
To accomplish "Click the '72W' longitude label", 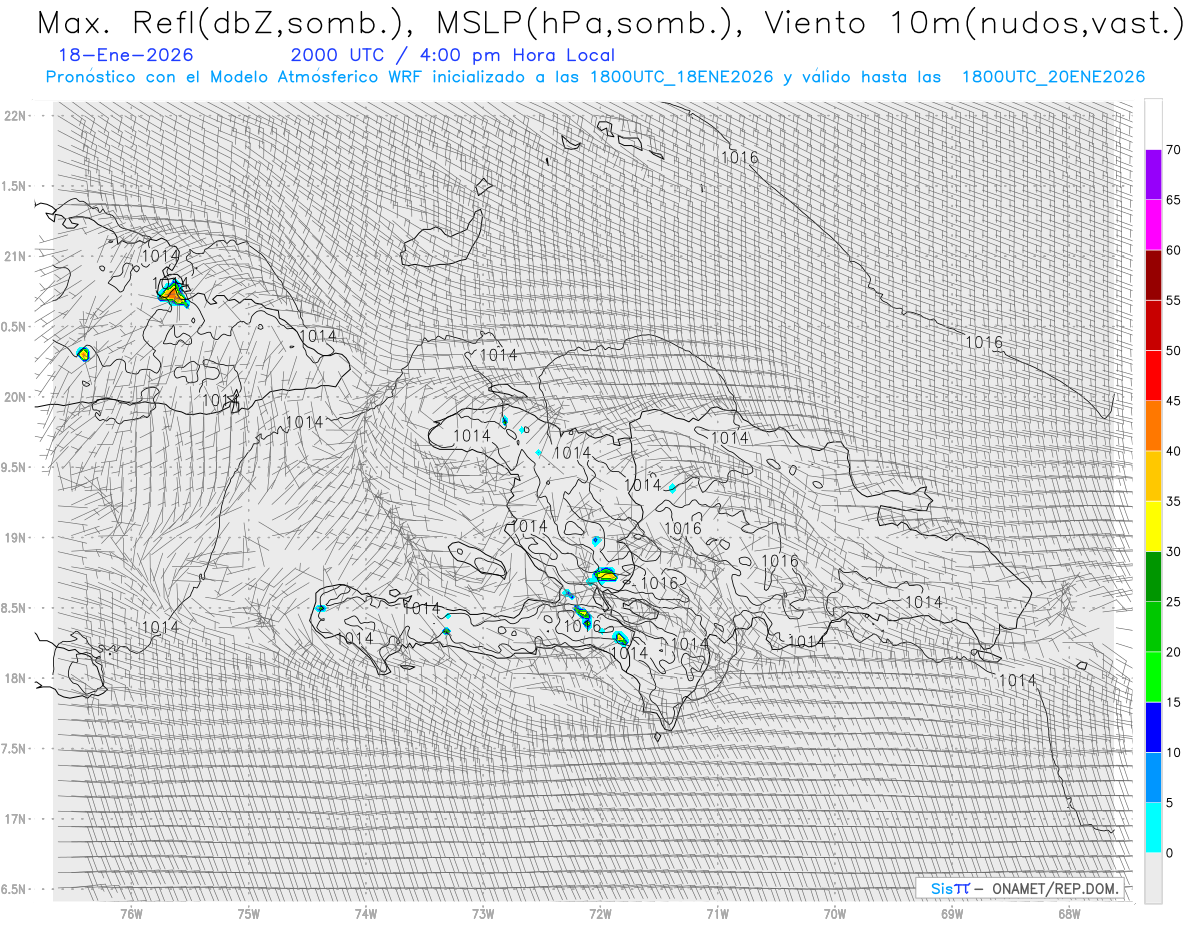I will pos(600,913).
